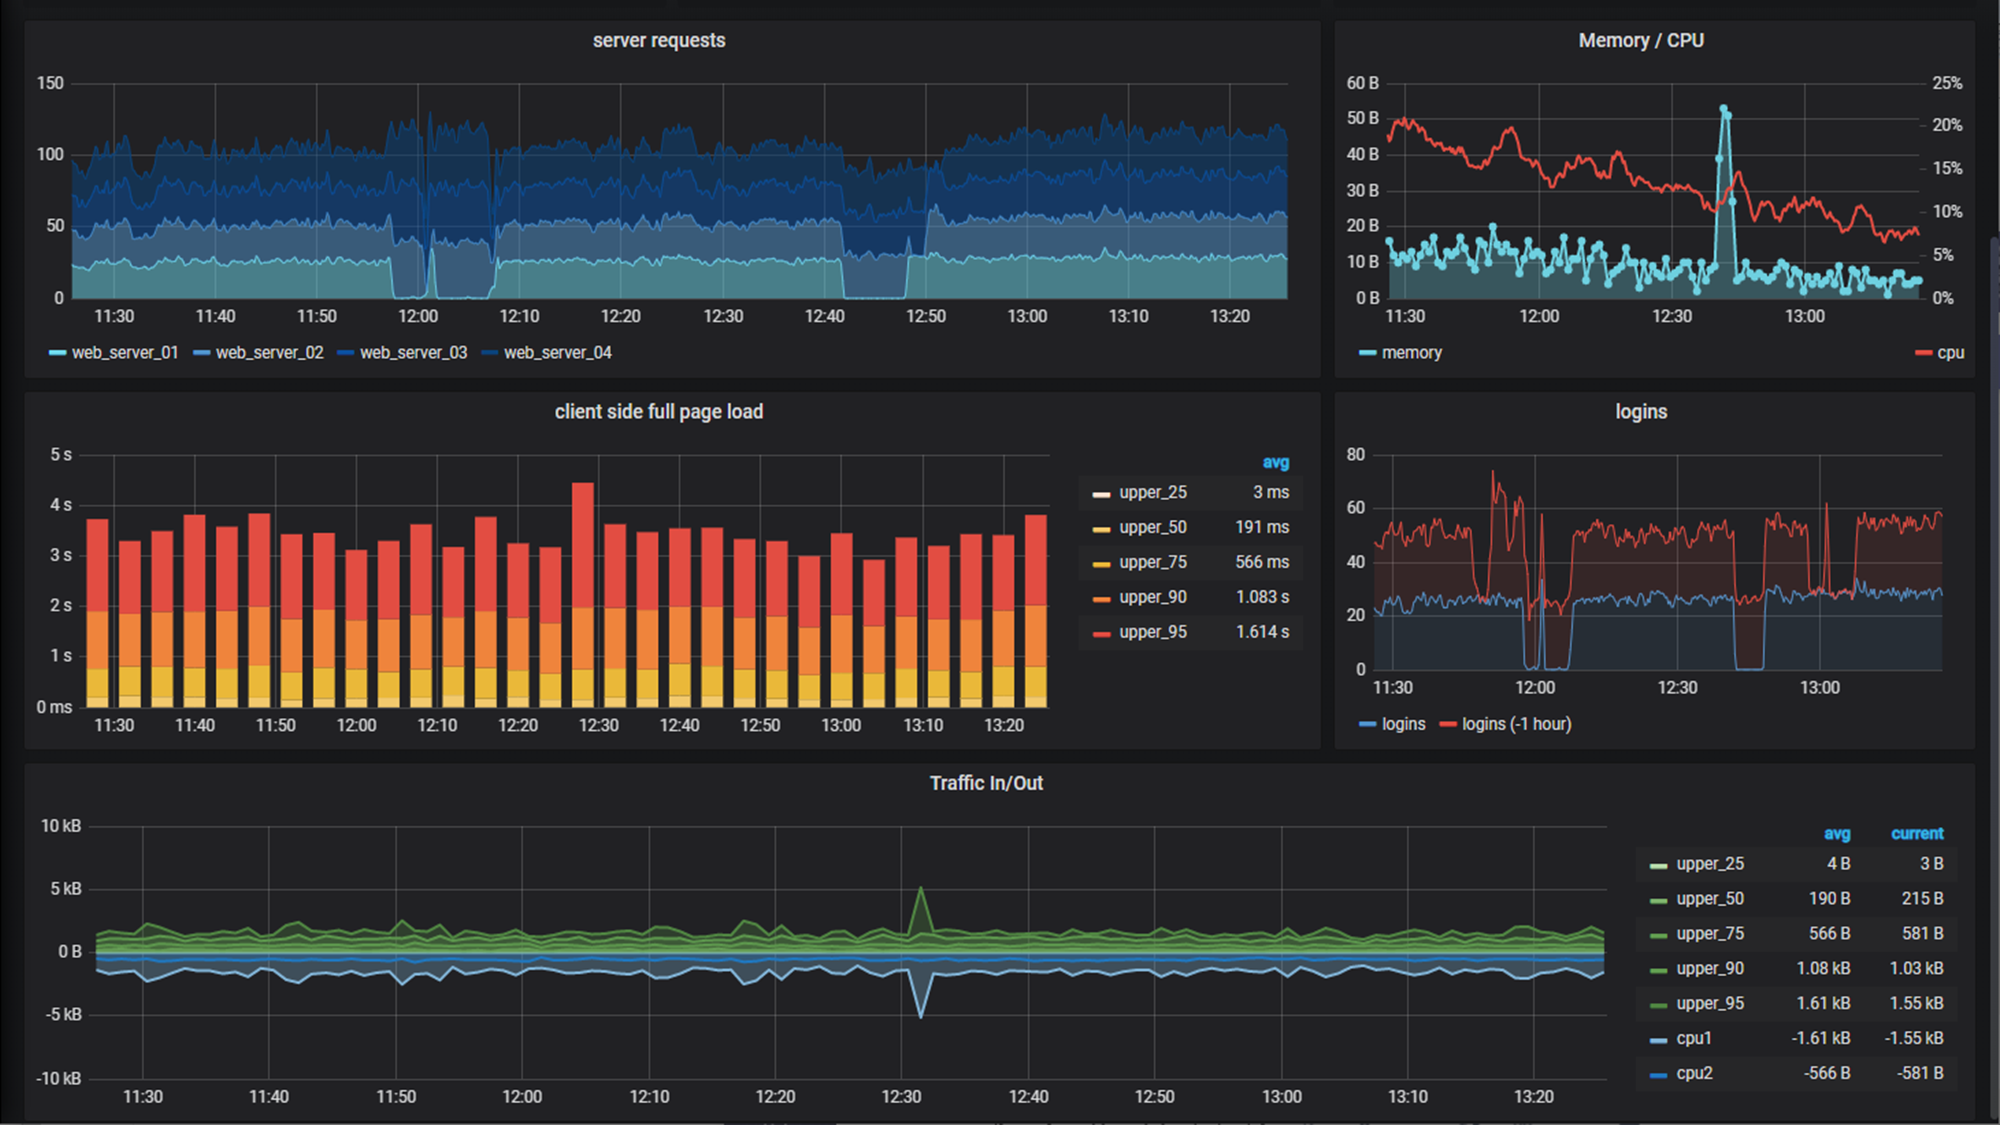Select cpu2 in Traffic legend

coord(1694,1074)
